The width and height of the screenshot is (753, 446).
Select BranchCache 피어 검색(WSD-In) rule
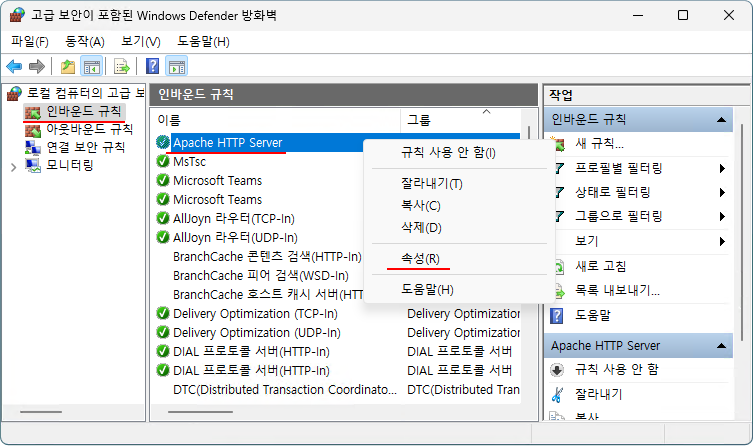(x=261, y=276)
